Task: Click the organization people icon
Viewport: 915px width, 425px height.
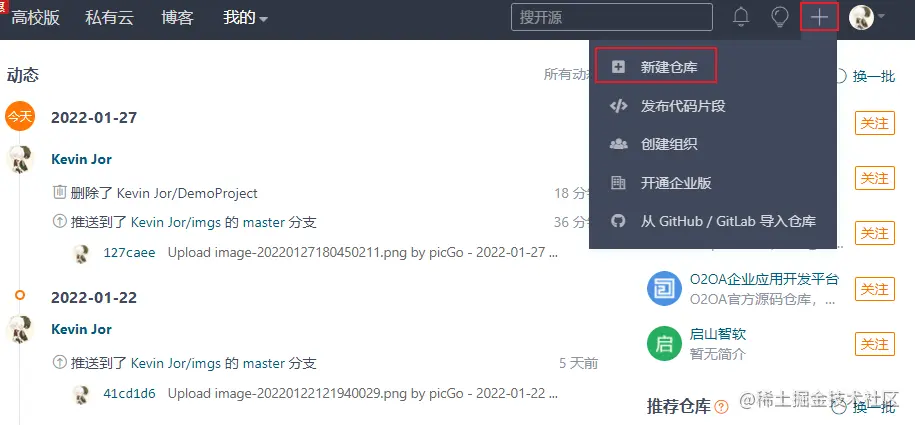Action: (x=618, y=144)
